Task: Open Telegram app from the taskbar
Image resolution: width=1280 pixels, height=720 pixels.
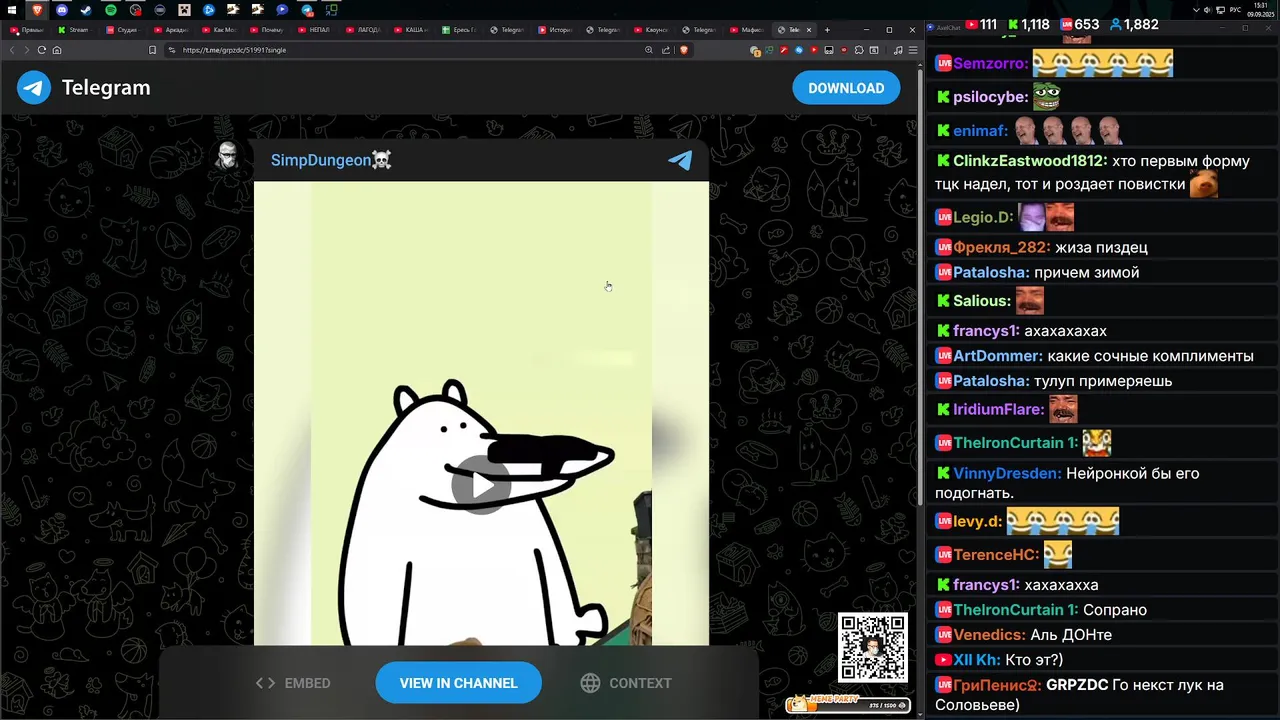Action: pos(307,9)
